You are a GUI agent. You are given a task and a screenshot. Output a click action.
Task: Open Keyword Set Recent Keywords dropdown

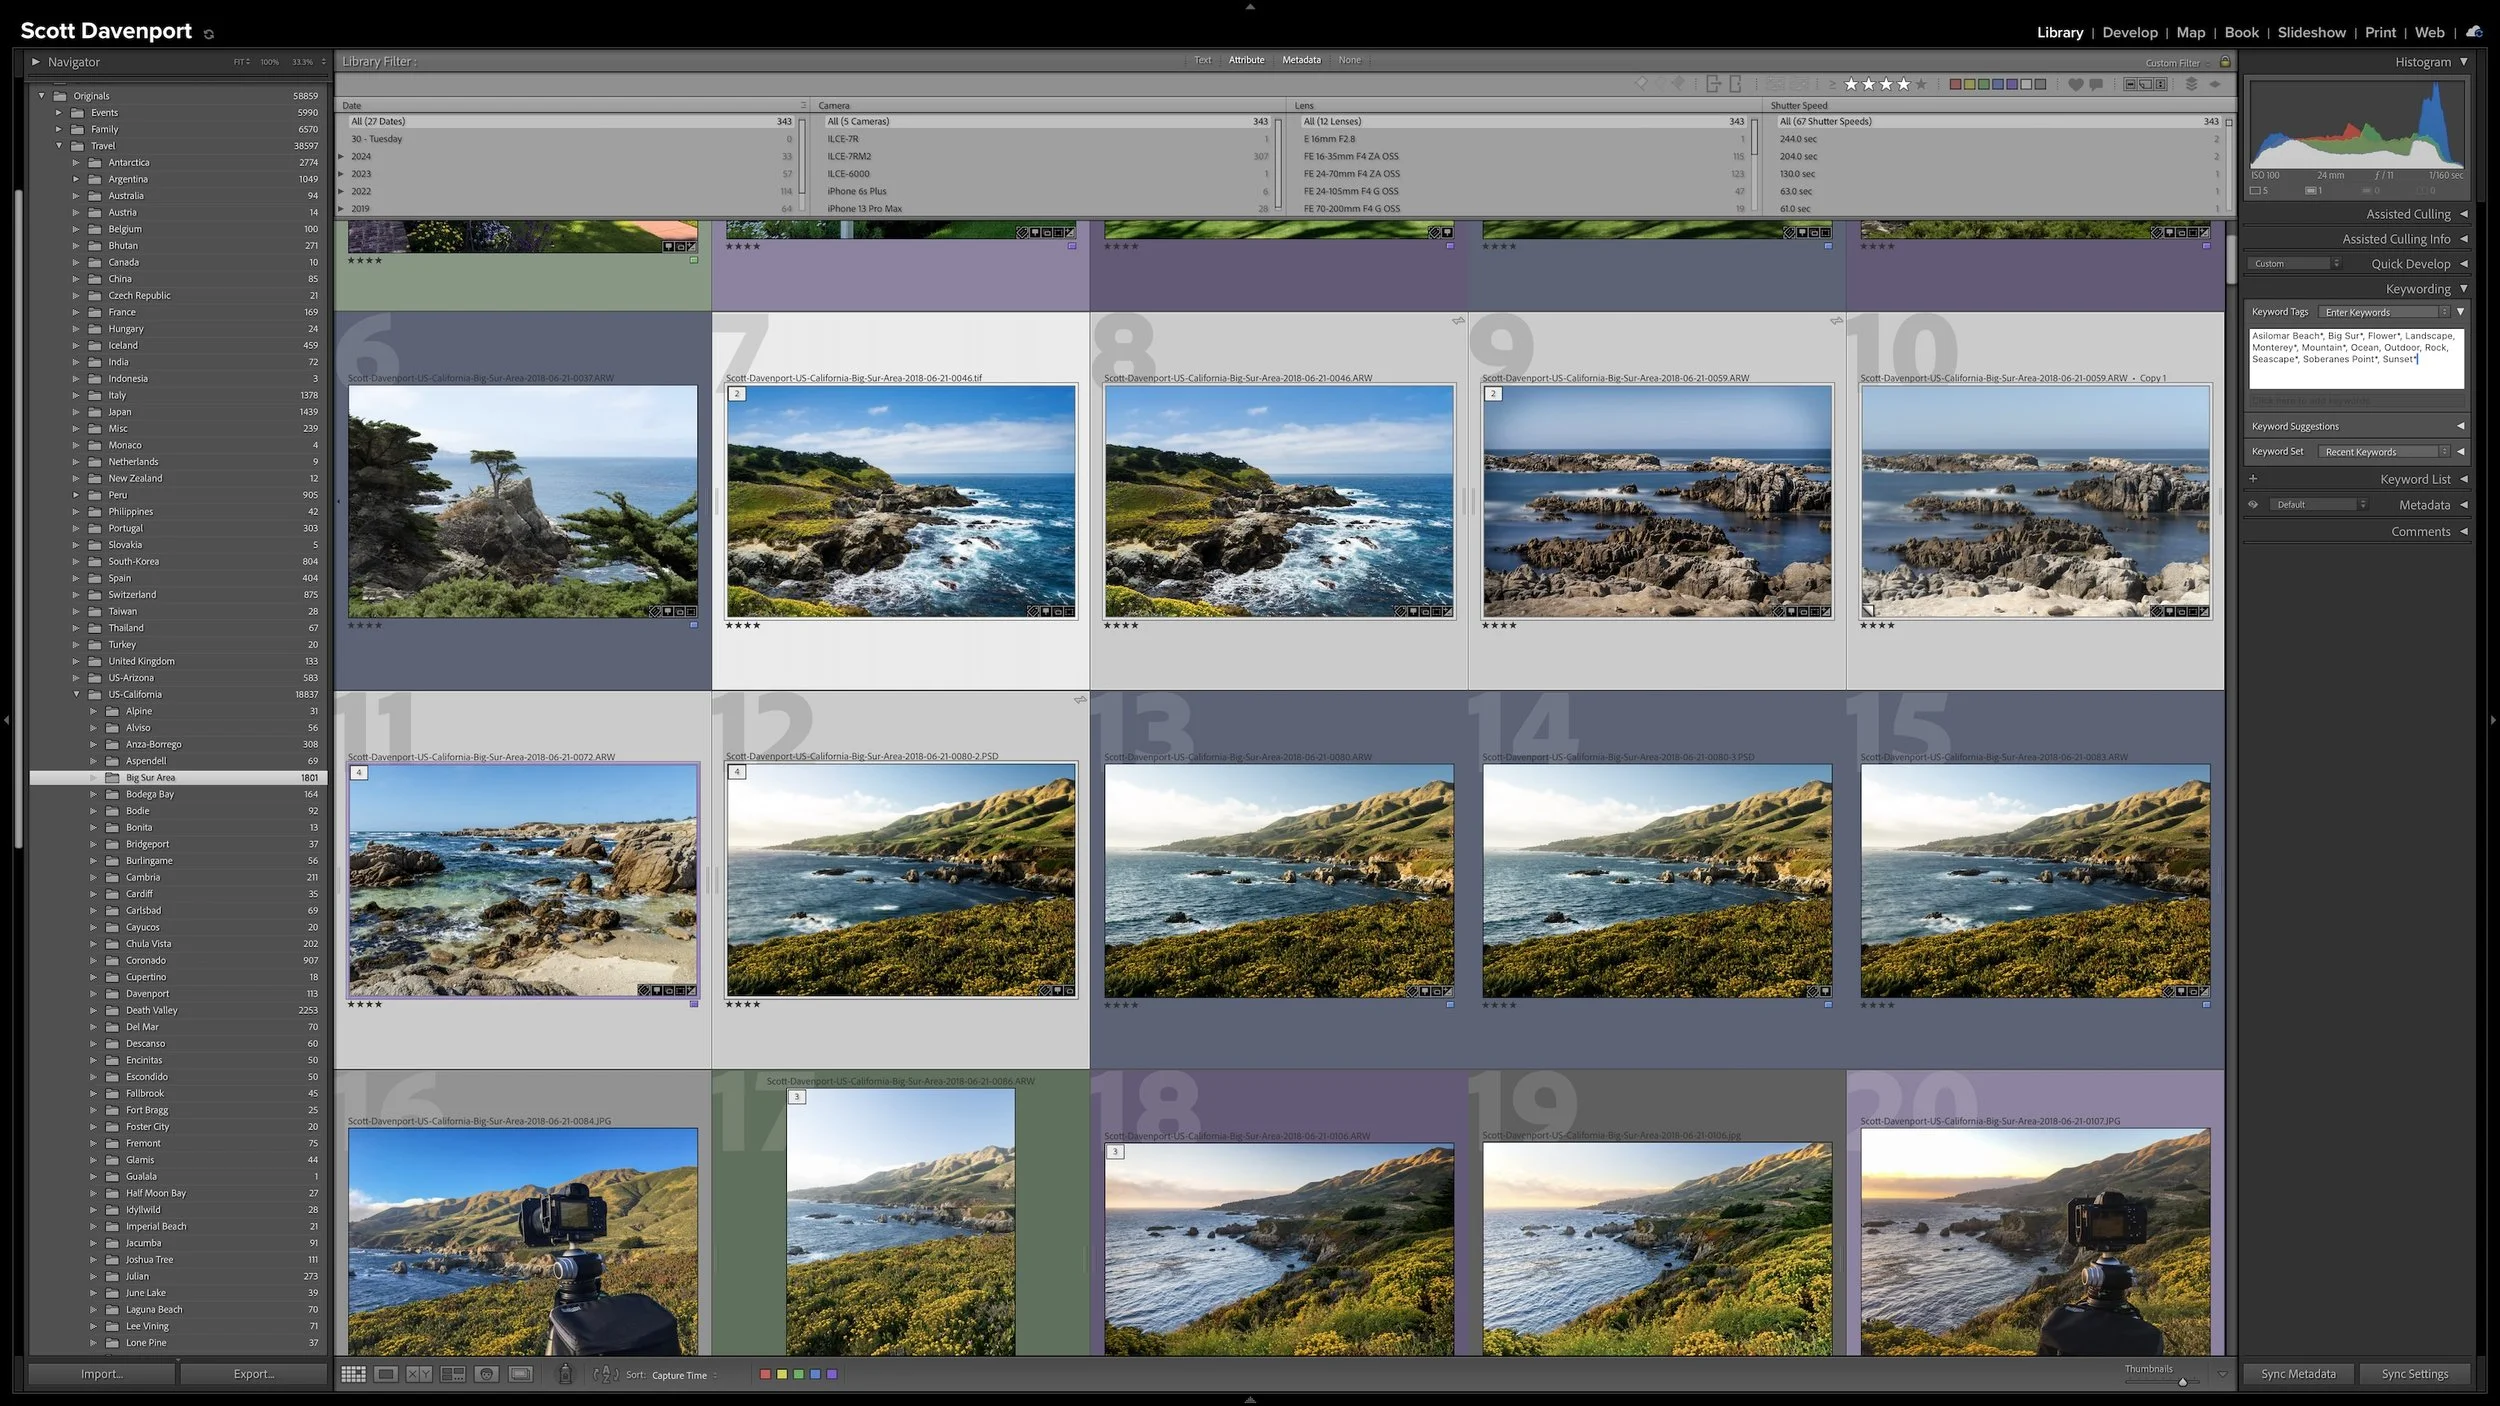click(2385, 452)
